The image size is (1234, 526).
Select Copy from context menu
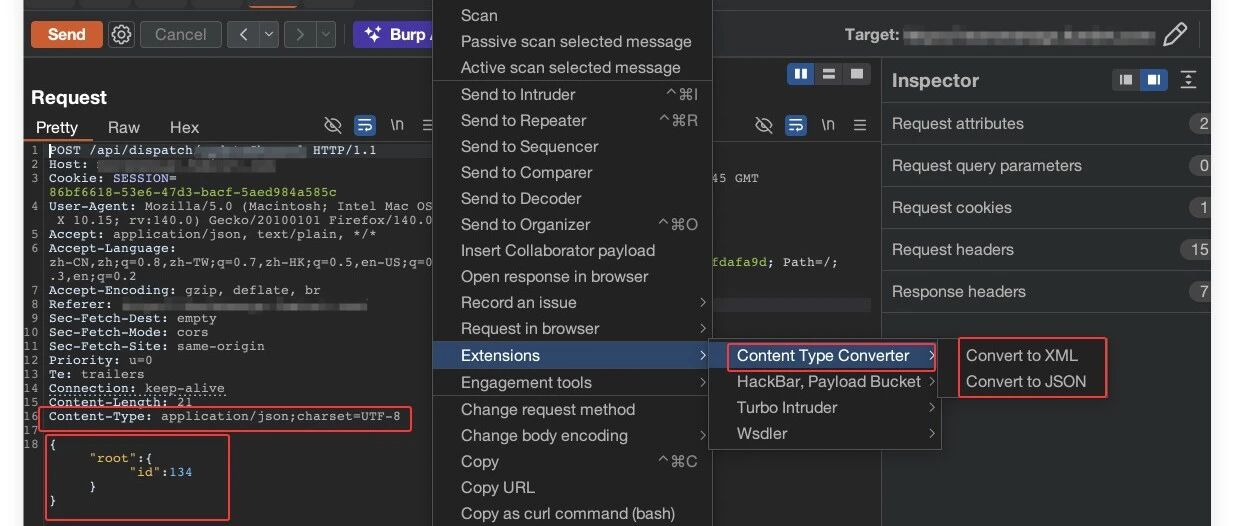tap(571, 461)
